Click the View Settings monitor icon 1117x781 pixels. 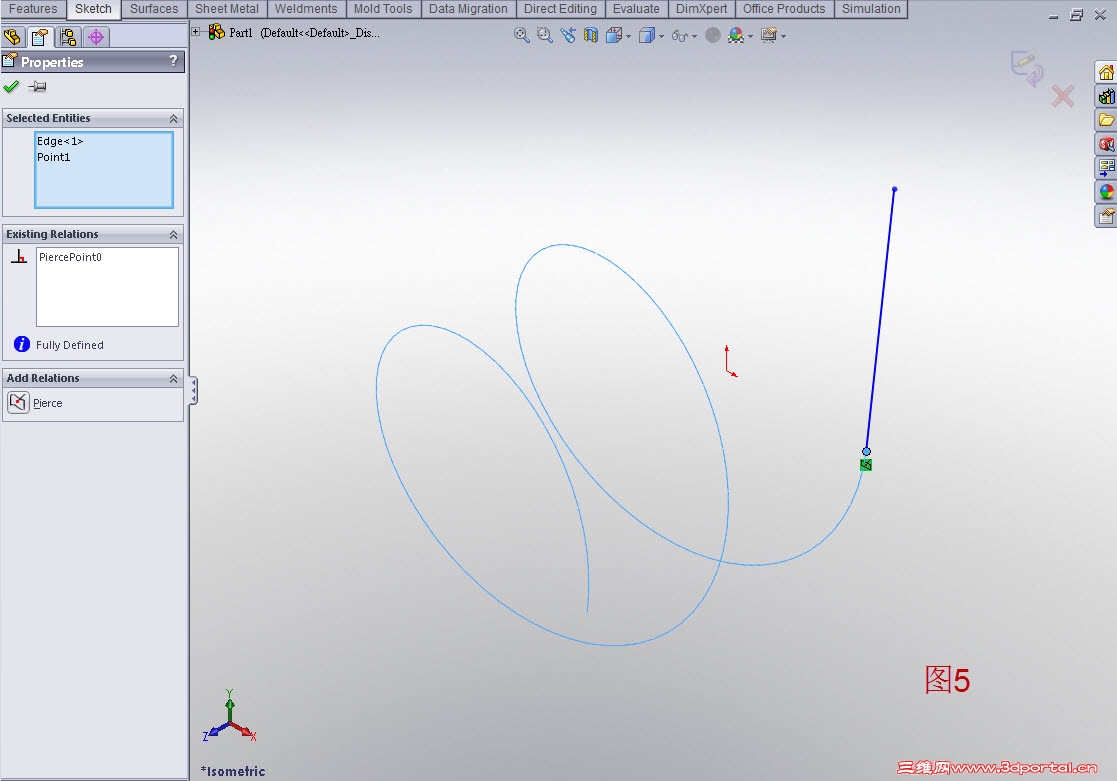tap(769, 35)
